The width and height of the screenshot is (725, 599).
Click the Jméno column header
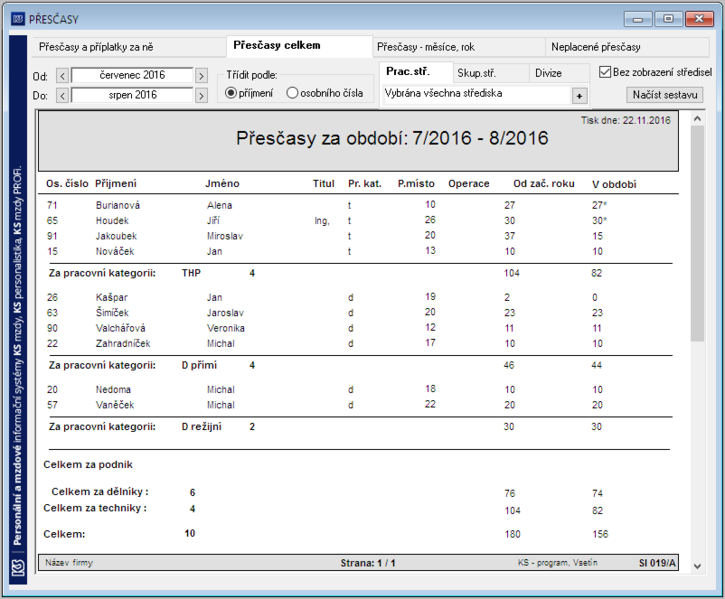pos(222,184)
